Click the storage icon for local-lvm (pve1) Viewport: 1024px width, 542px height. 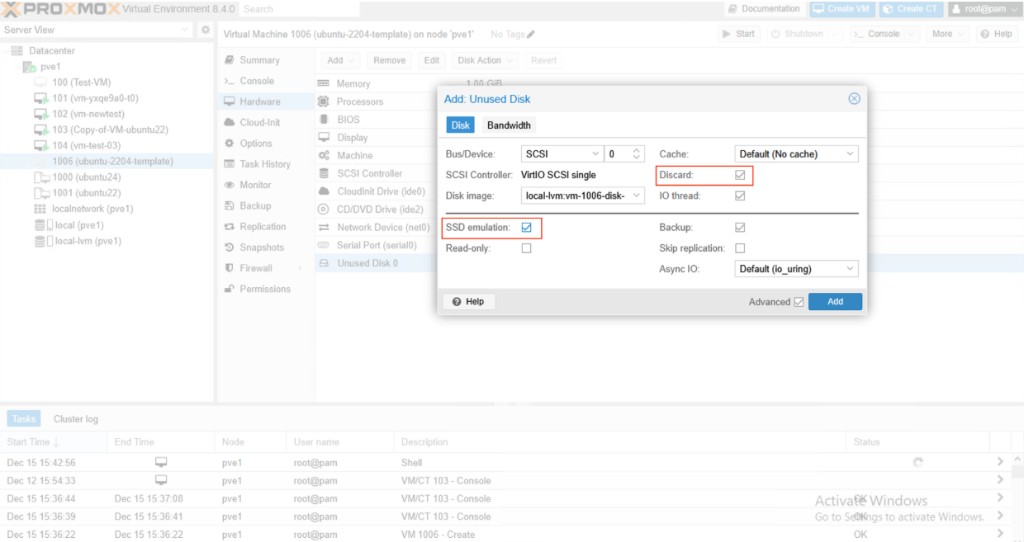tap(43, 241)
